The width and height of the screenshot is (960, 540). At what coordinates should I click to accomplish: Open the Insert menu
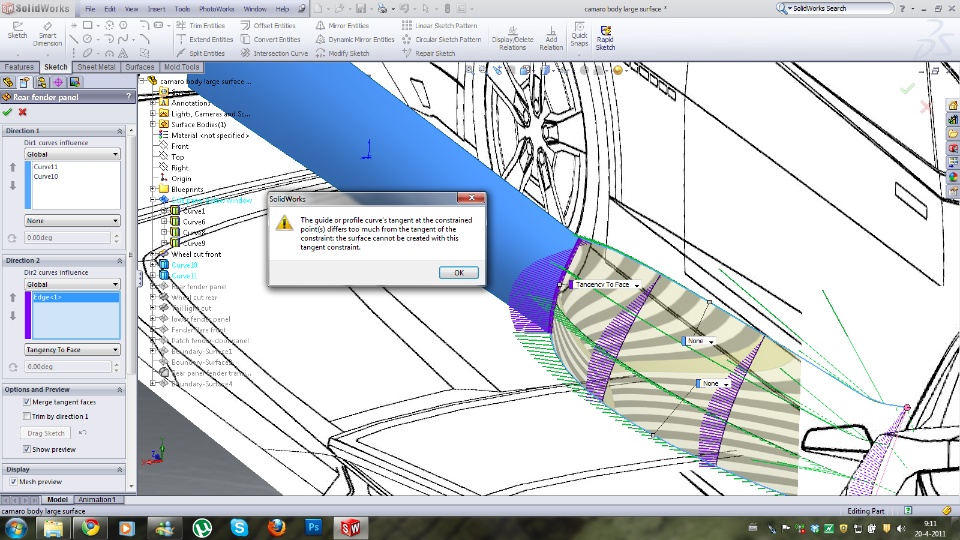(x=156, y=9)
